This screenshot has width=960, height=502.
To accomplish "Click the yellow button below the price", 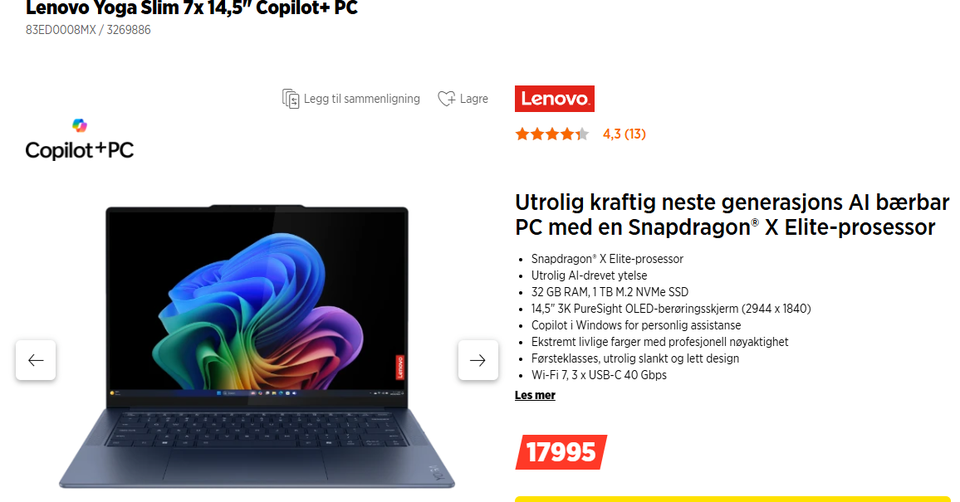I will [732, 499].
